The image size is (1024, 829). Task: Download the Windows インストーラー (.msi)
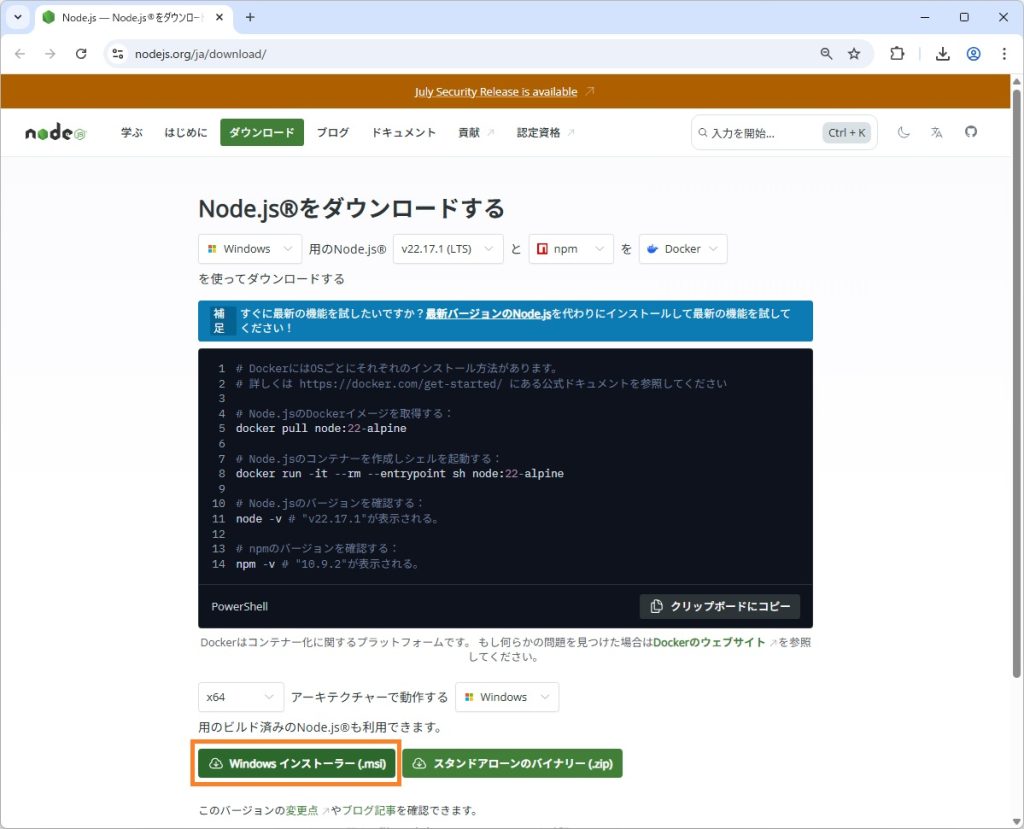297,763
